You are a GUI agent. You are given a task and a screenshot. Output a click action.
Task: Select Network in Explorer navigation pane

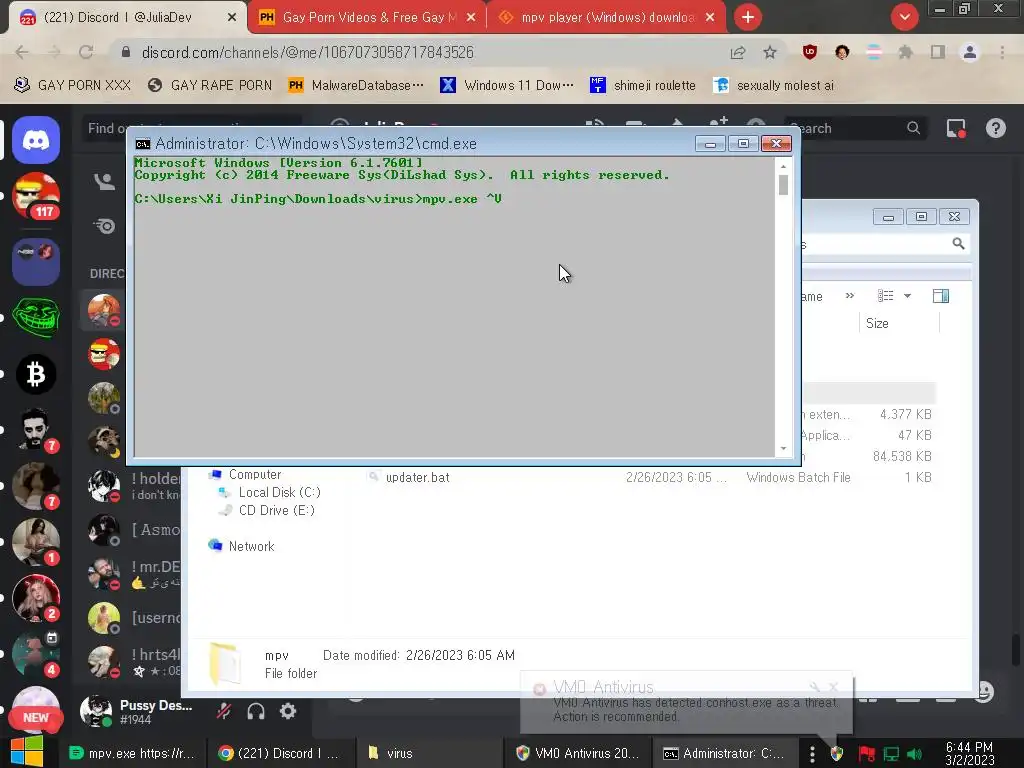251,547
